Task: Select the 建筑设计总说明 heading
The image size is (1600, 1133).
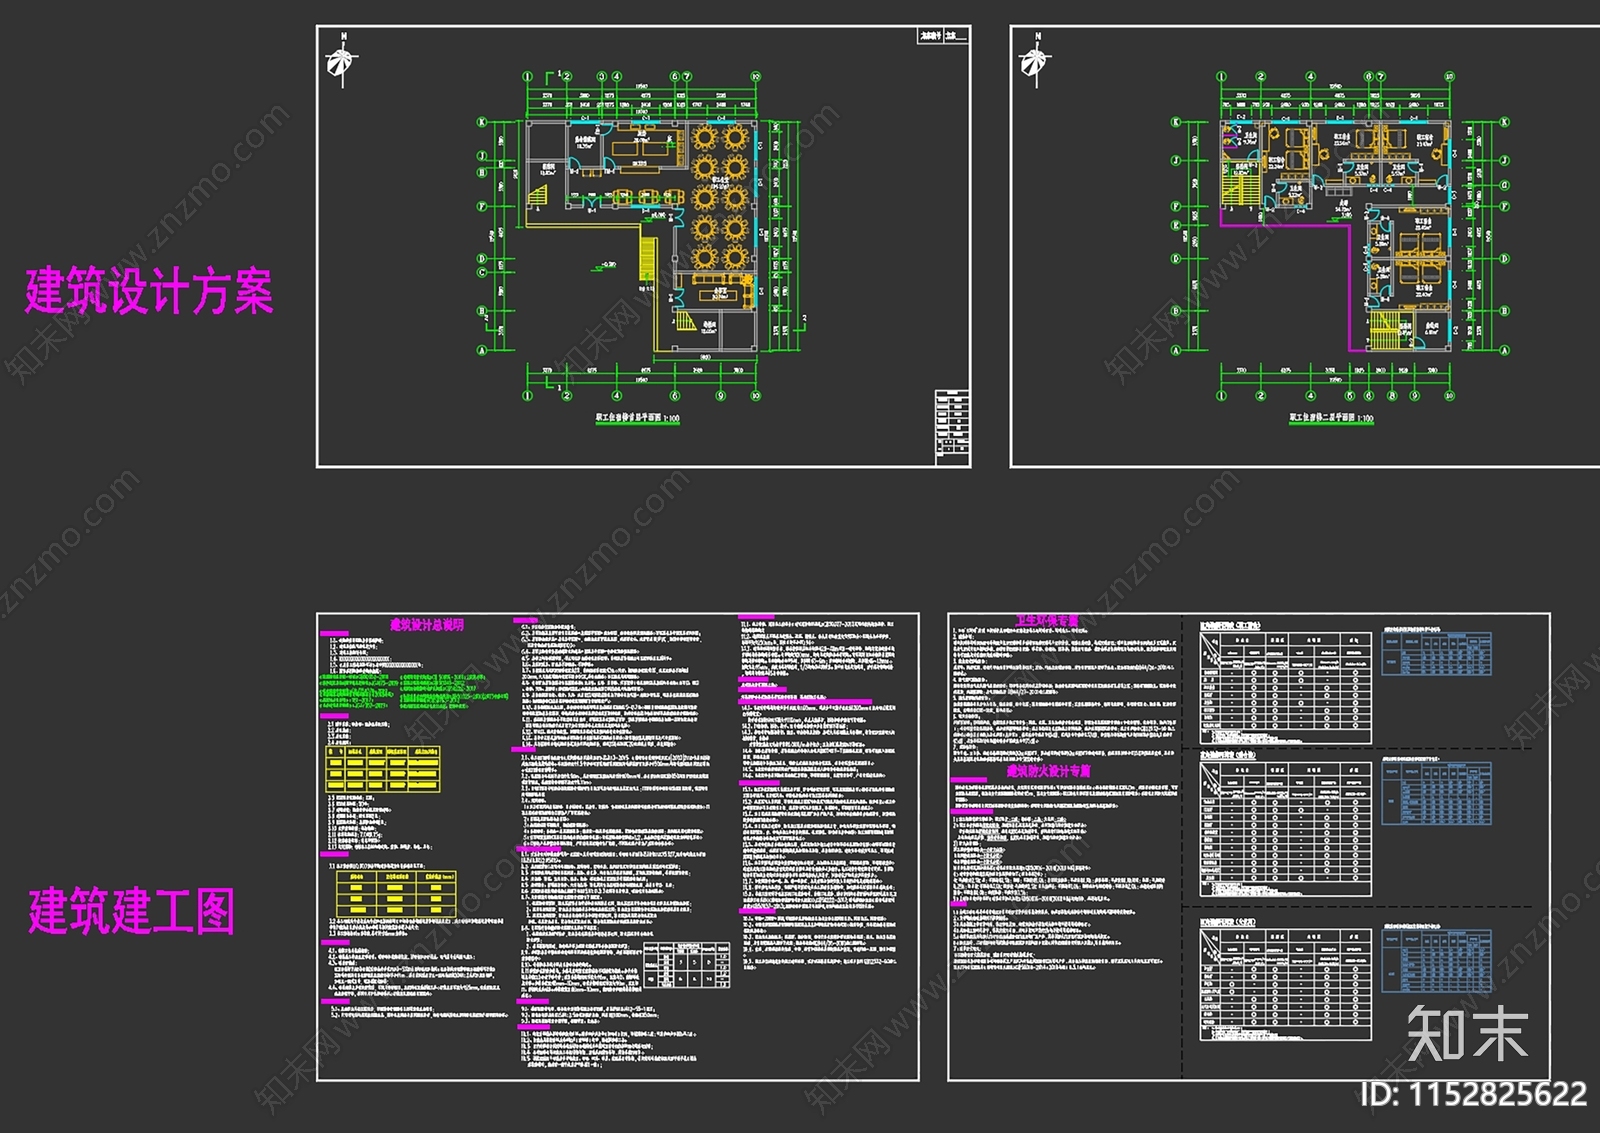Action: point(427,625)
